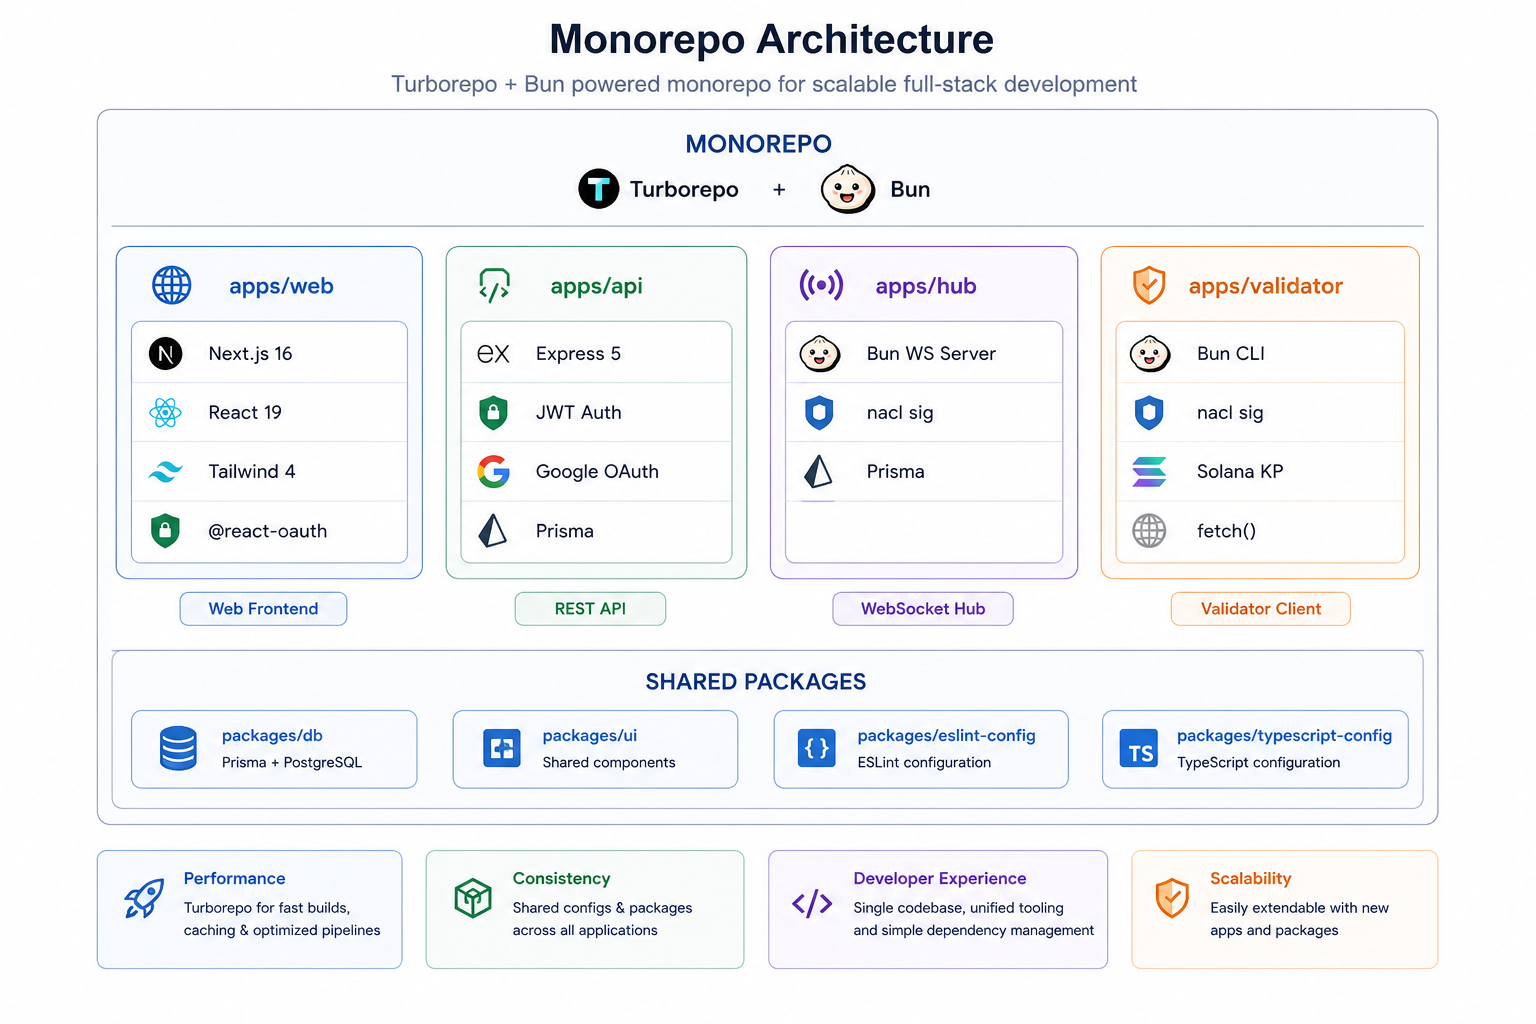Viewport: 1536px width, 1024px height.
Task: Click the Developer Experience card
Action: tap(938, 909)
